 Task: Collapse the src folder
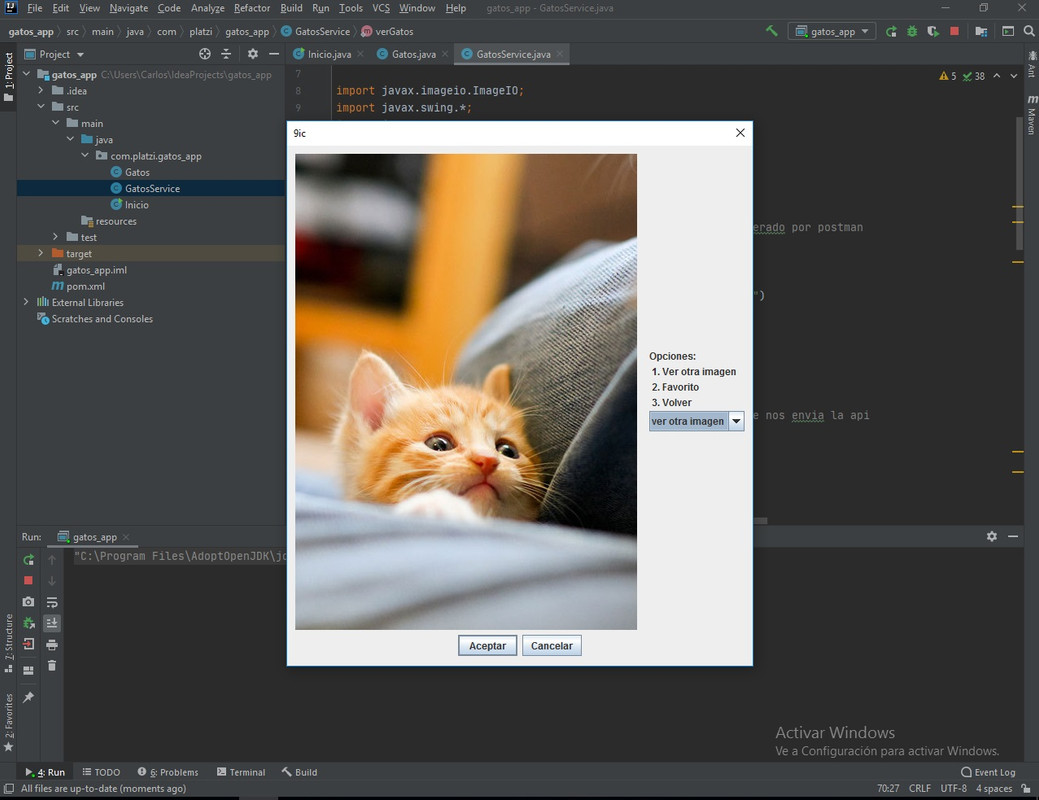tap(40, 107)
